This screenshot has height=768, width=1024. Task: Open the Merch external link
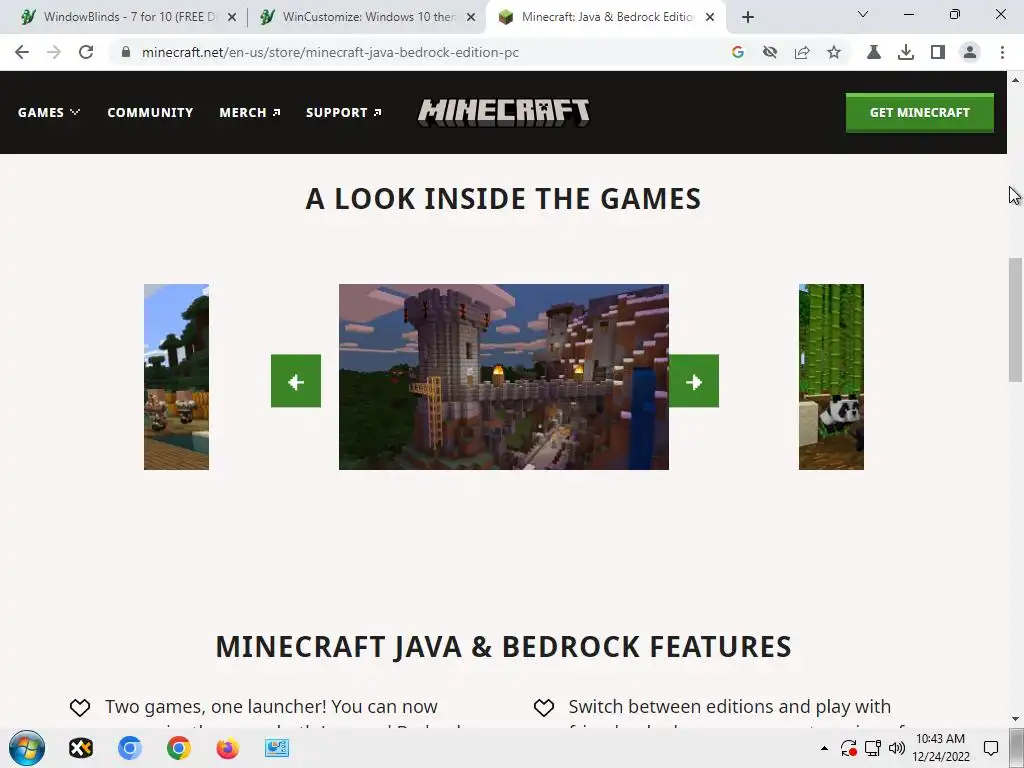(250, 112)
